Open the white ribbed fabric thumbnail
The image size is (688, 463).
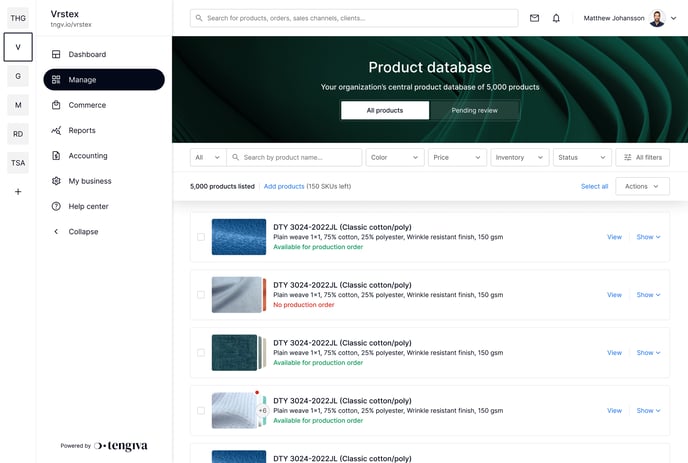coord(234,411)
